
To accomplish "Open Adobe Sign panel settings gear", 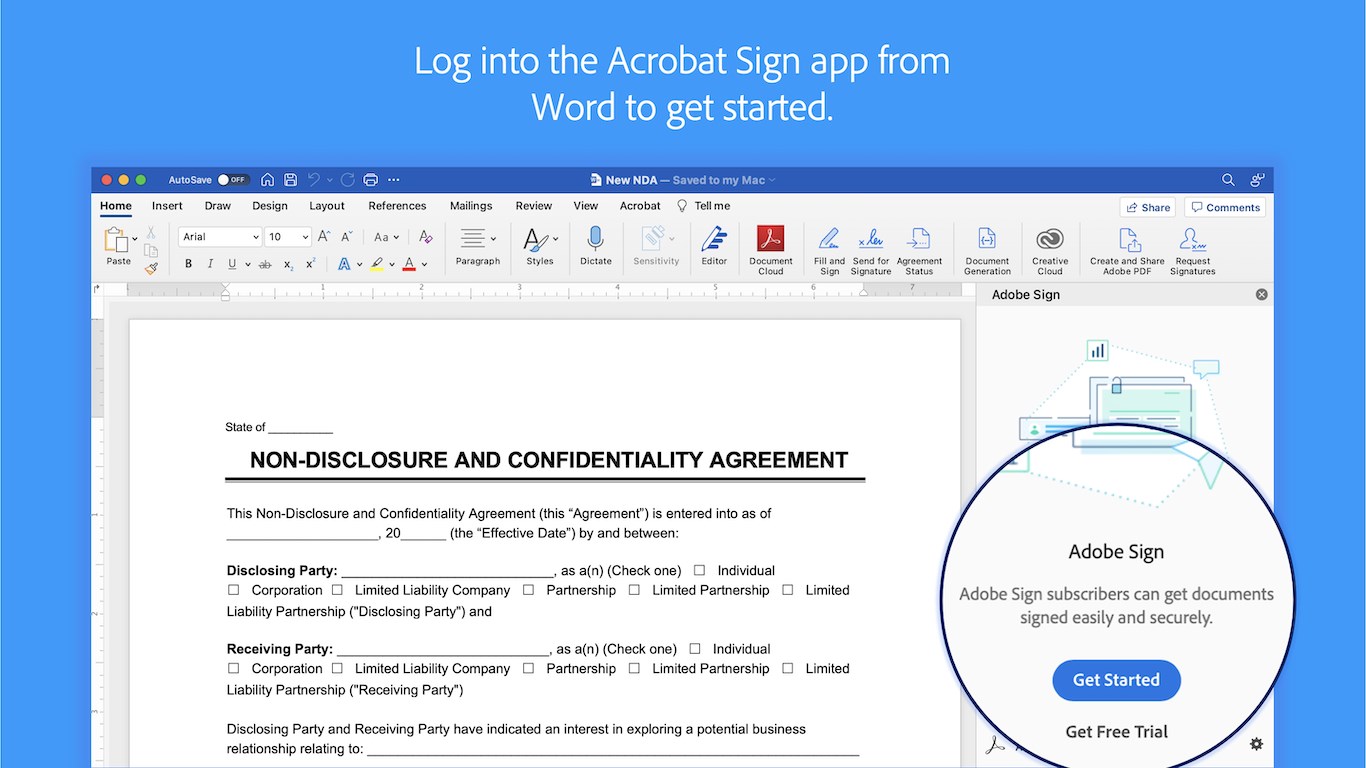I will (x=1256, y=744).
